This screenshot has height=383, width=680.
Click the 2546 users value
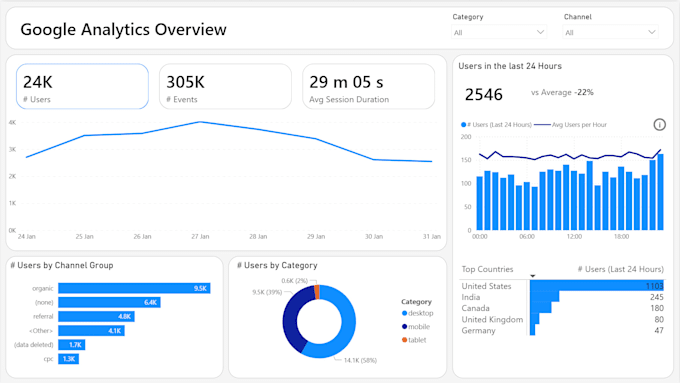coord(484,95)
